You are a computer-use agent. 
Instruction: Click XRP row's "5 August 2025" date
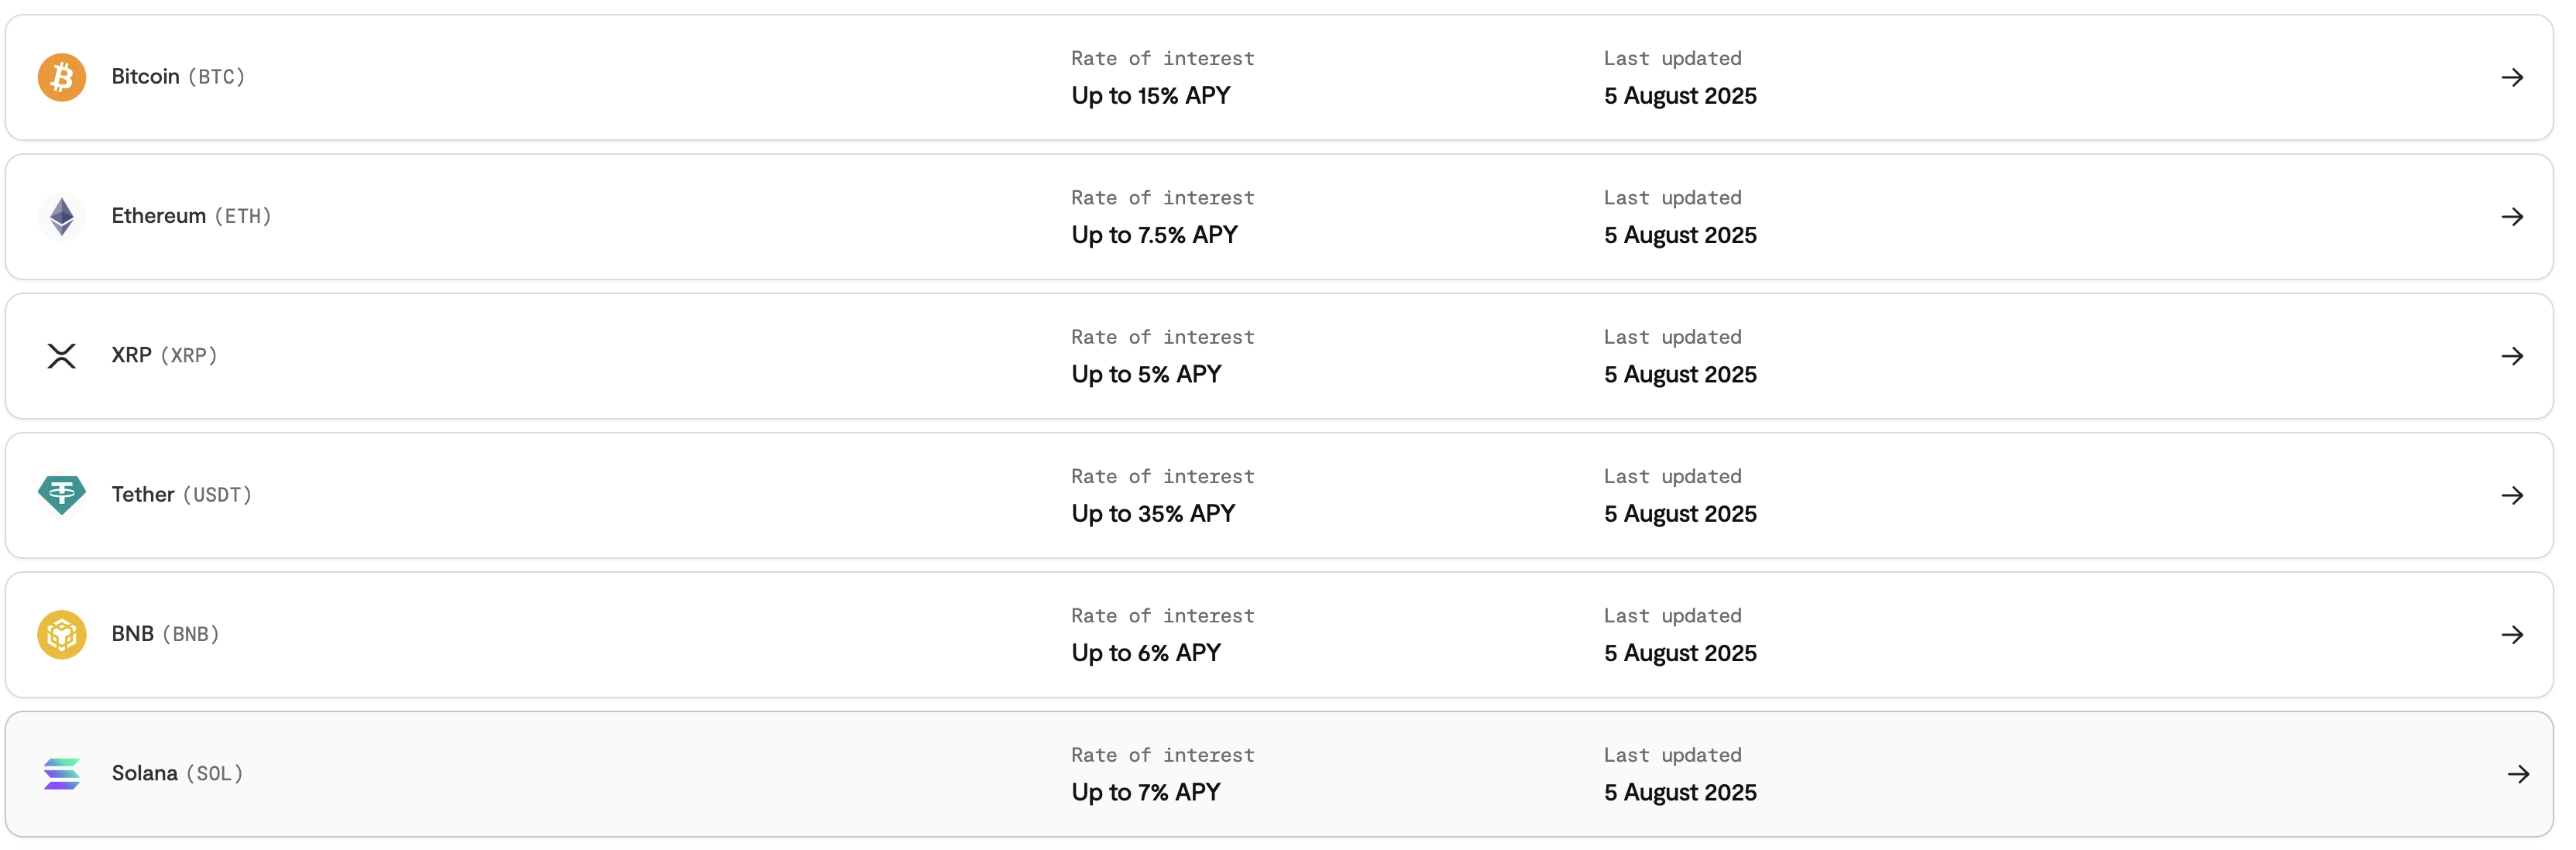[1680, 375]
